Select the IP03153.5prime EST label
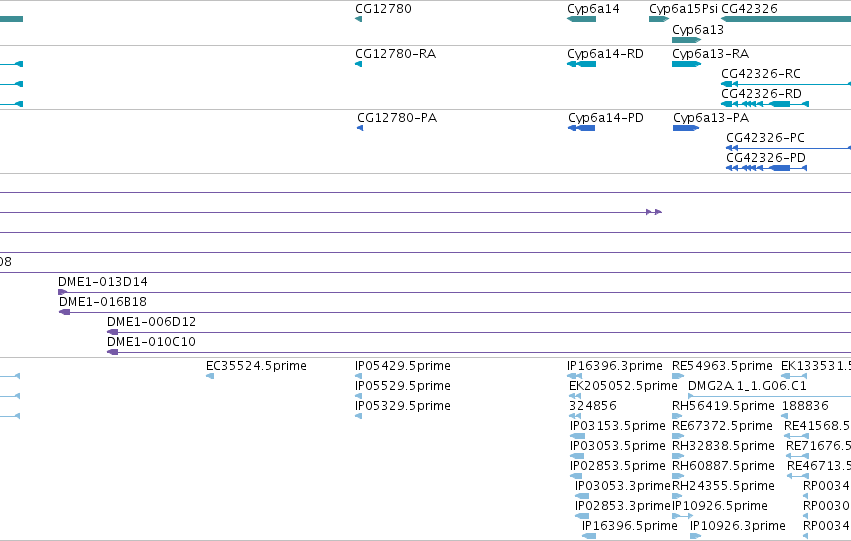 pyautogui.click(x=618, y=427)
